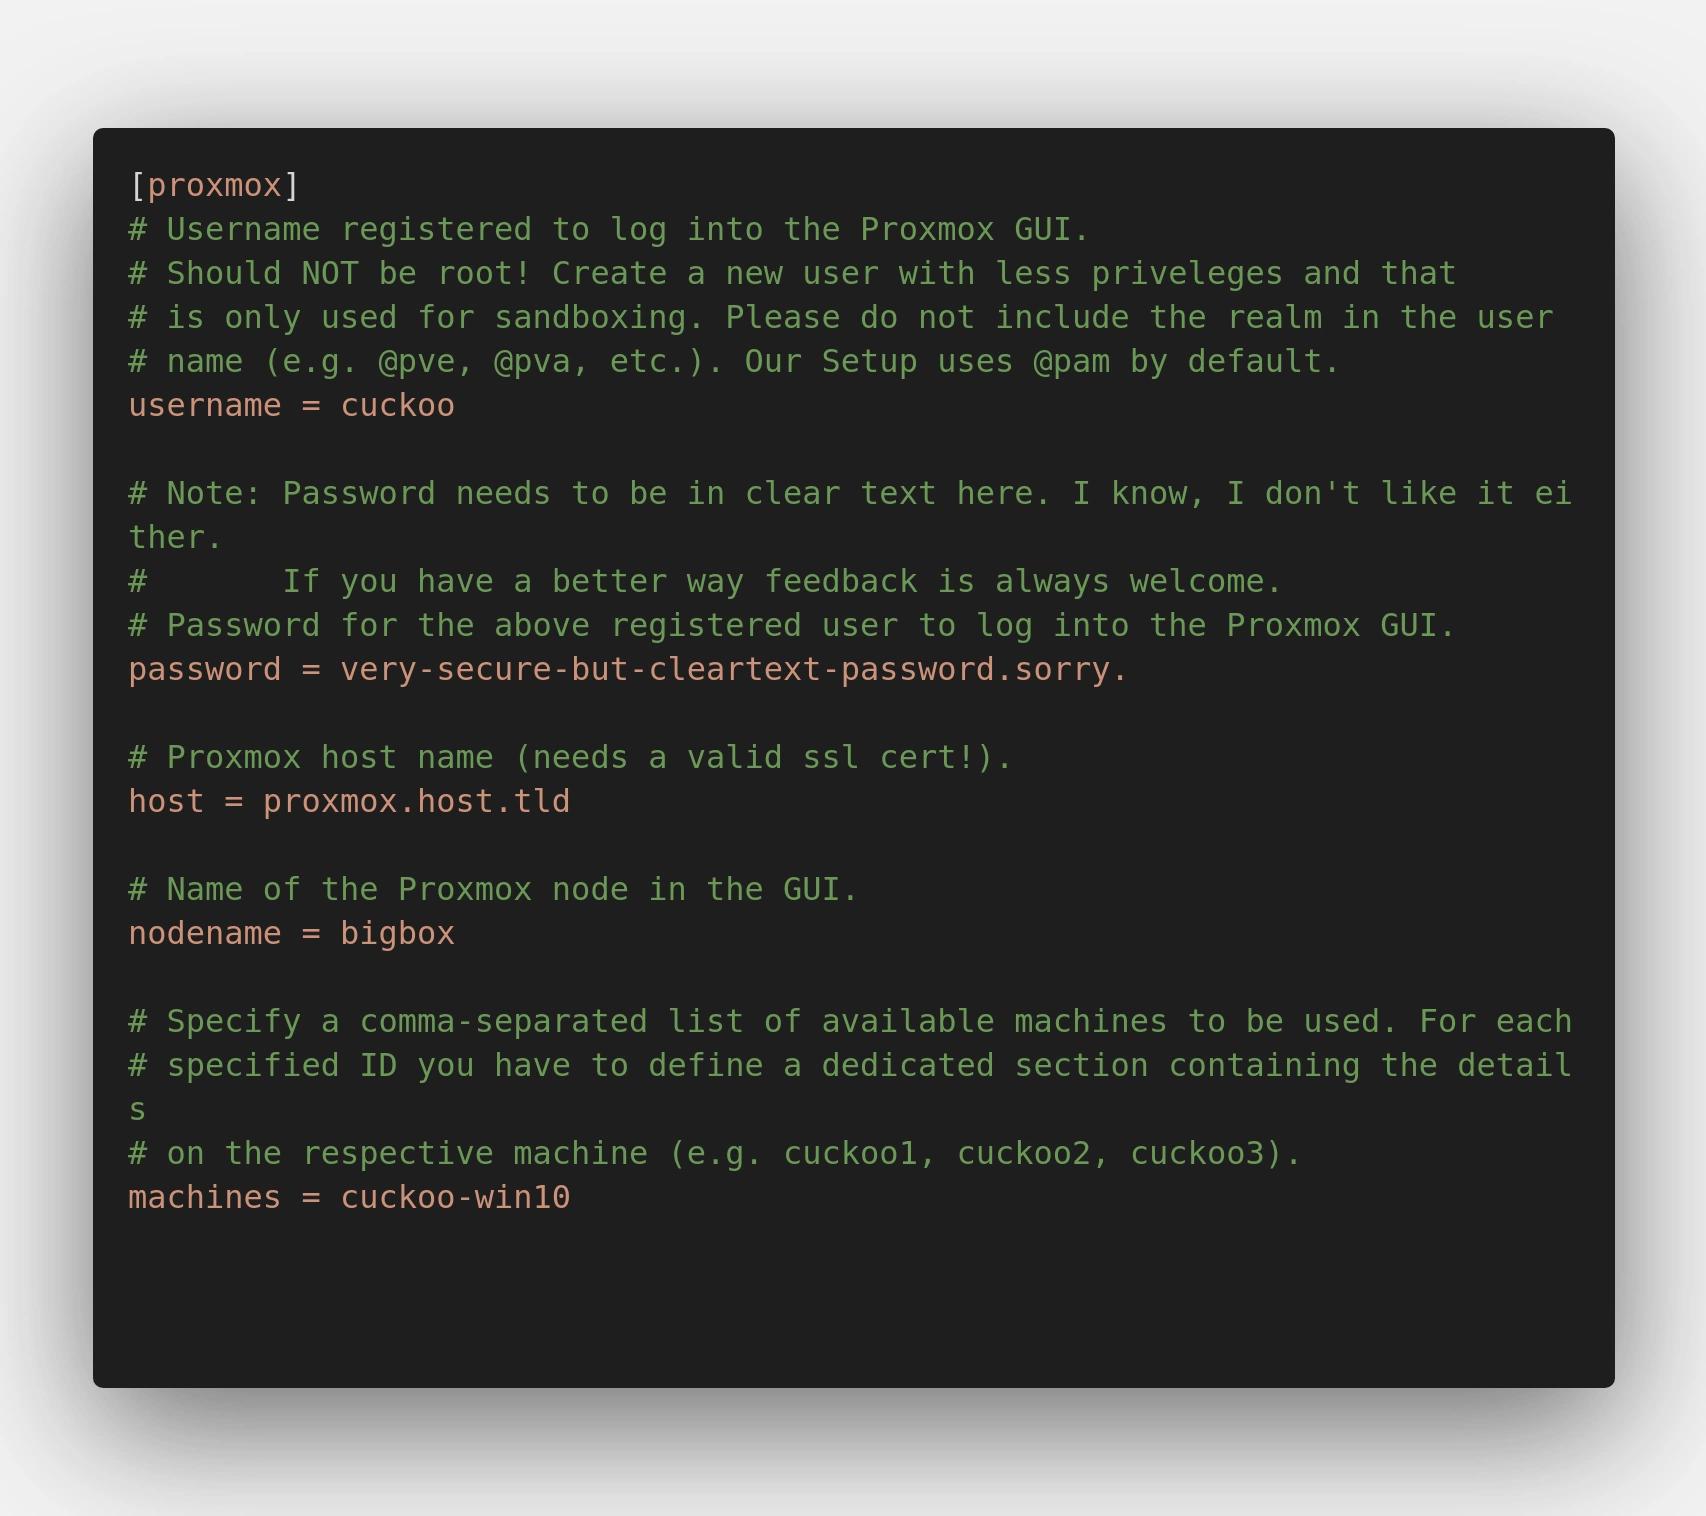Click the machines value 'cuckoo-win10'
Screen dimensions: 1706x1516
(x=455, y=1198)
